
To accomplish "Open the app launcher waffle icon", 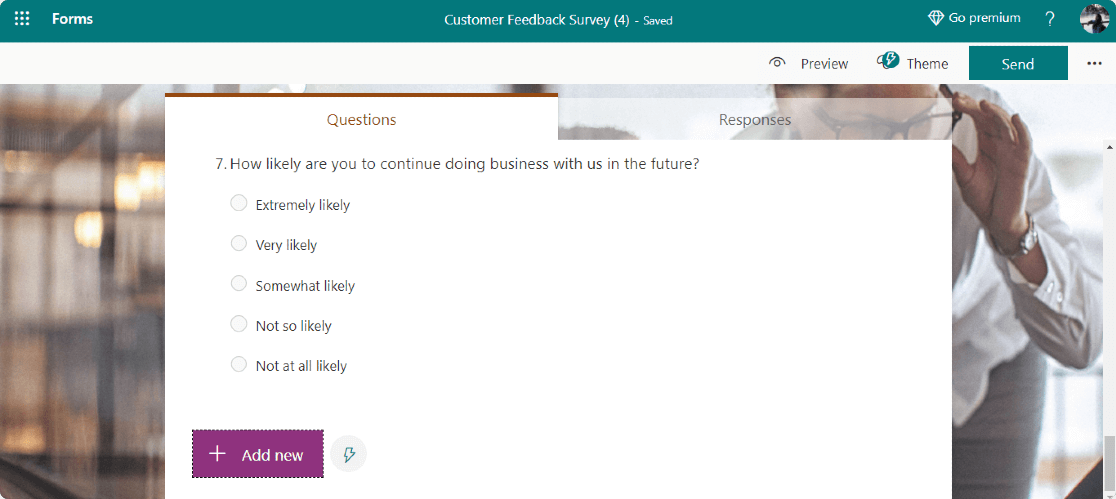I will pos(22,19).
